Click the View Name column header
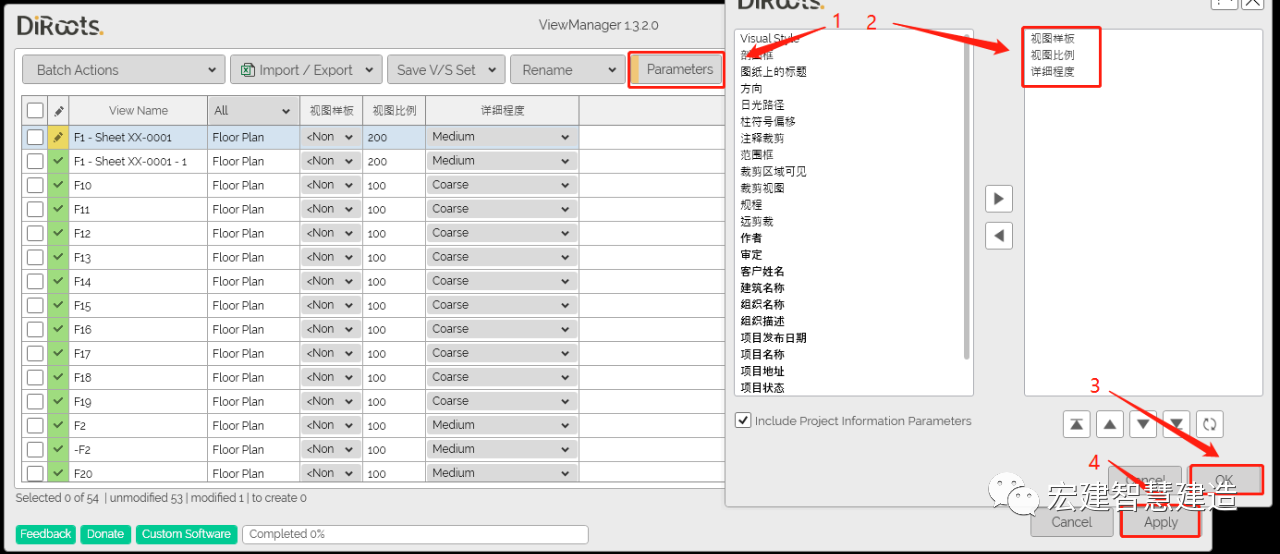 click(138, 110)
